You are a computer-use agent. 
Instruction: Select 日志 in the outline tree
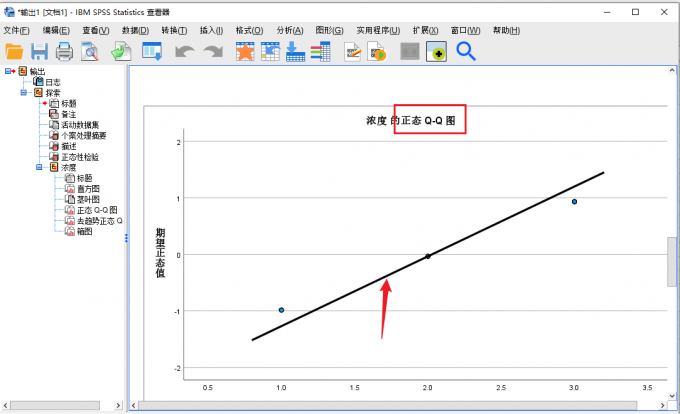coord(53,82)
